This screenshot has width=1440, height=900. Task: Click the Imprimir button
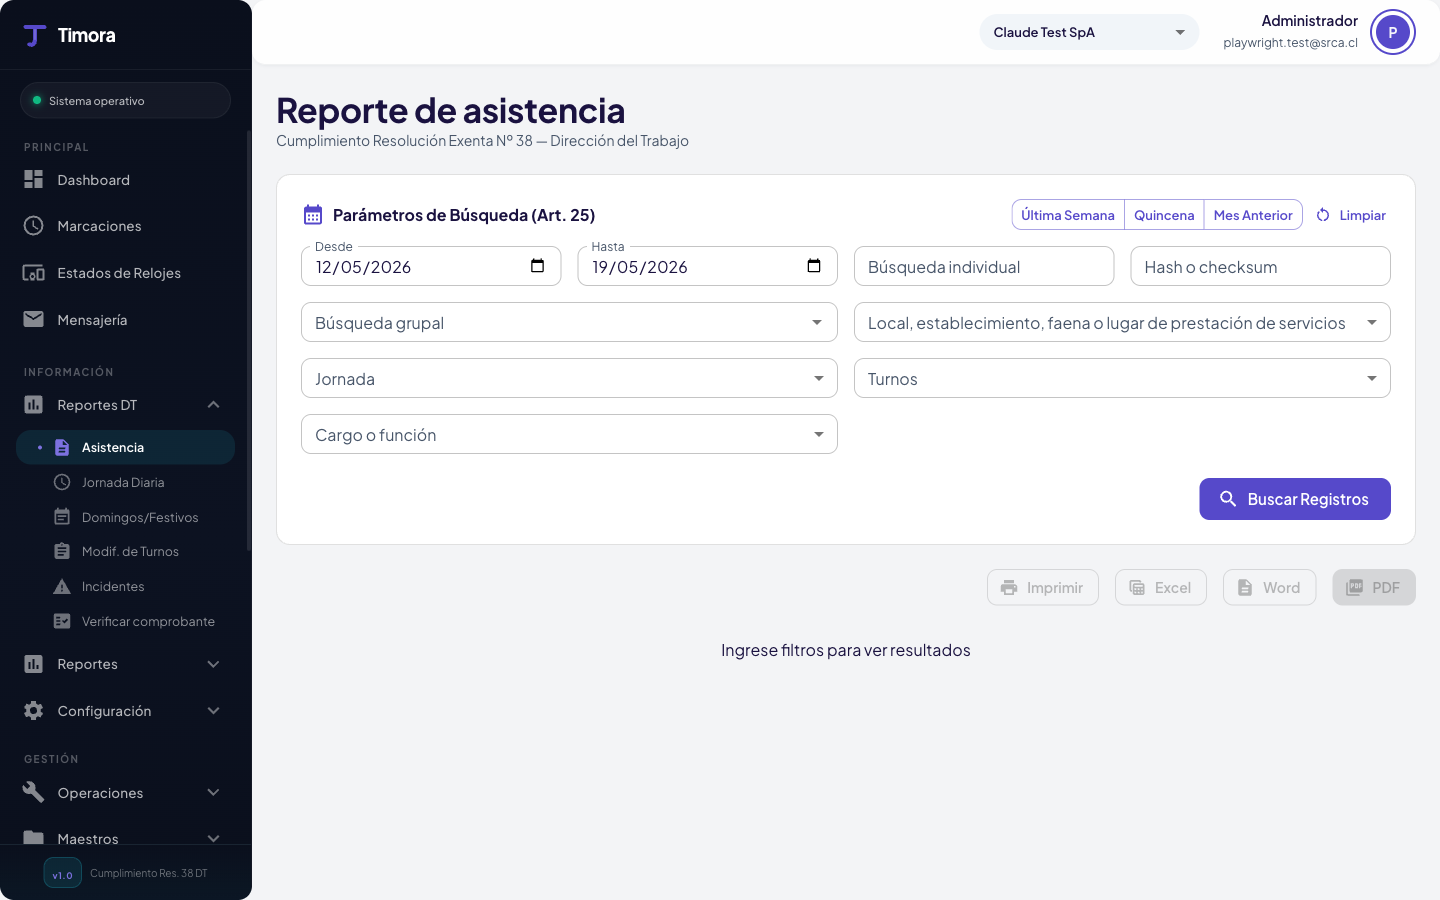click(1043, 588)
